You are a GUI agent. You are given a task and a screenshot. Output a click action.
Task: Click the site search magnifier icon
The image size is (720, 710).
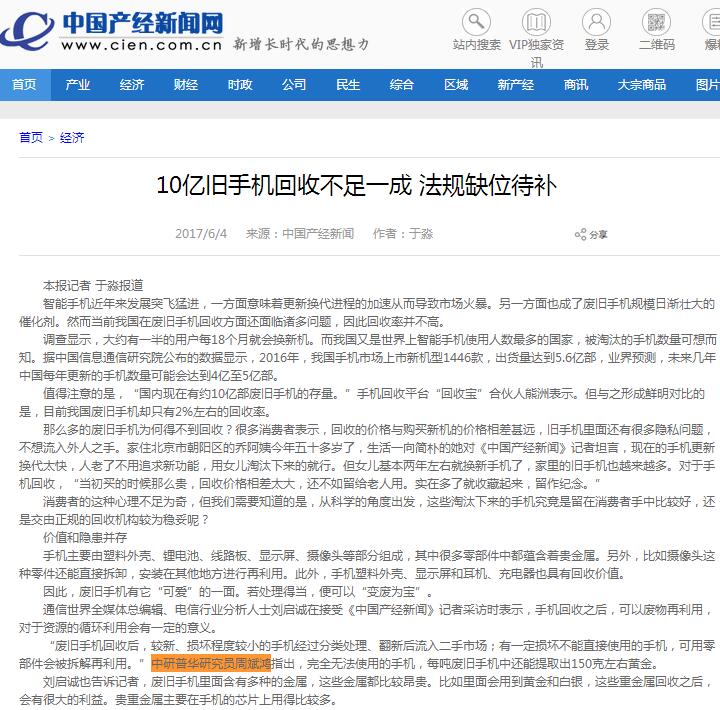pyautogui.click(x=476, y=22)
